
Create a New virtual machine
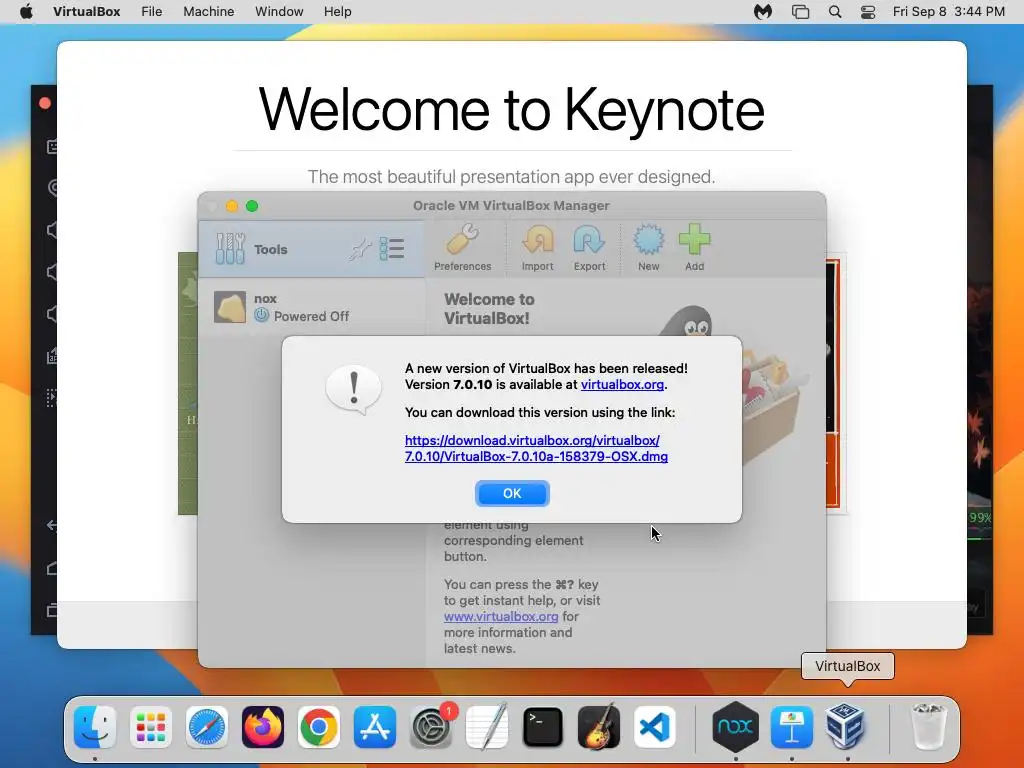(648, 248)
